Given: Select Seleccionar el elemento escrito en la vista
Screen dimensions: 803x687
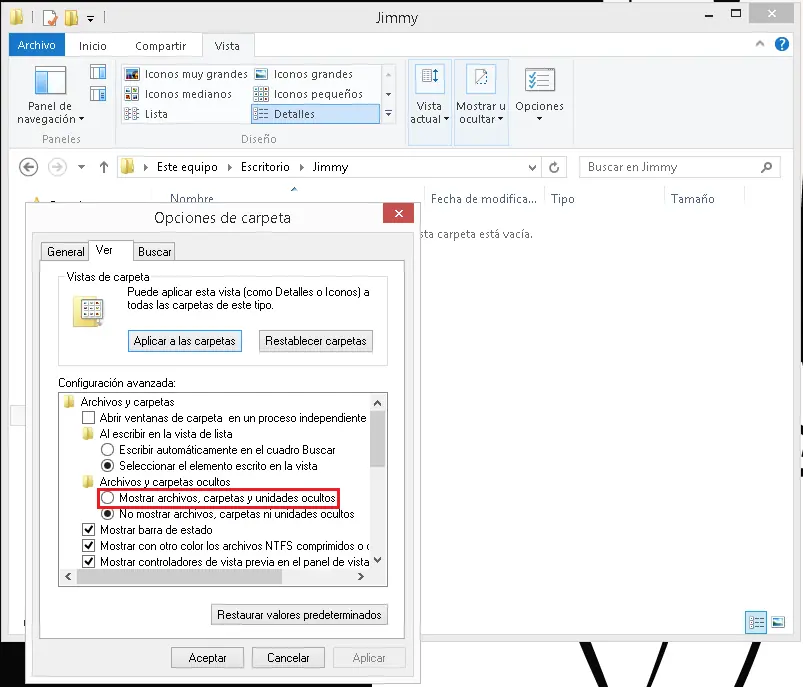Looking at the screenshot, I should pos(108,466).
